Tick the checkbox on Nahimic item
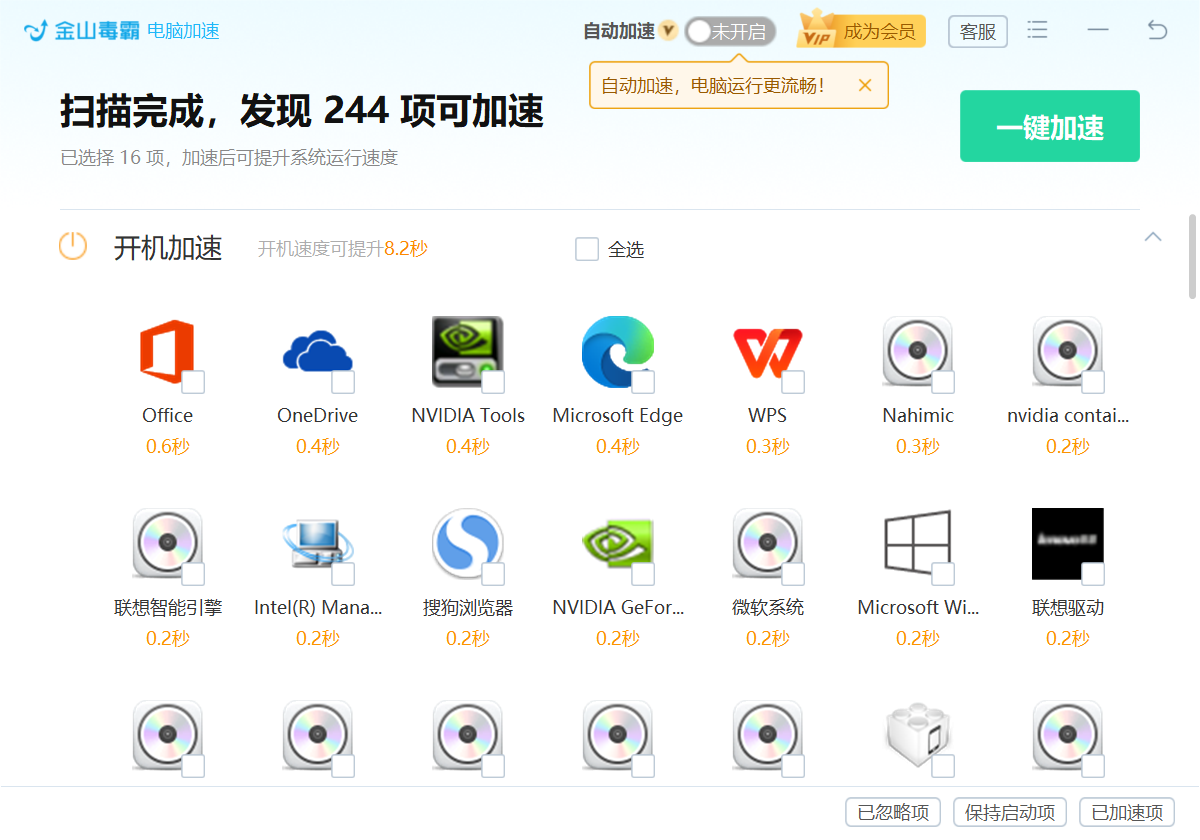 click(x=943, y=382)
